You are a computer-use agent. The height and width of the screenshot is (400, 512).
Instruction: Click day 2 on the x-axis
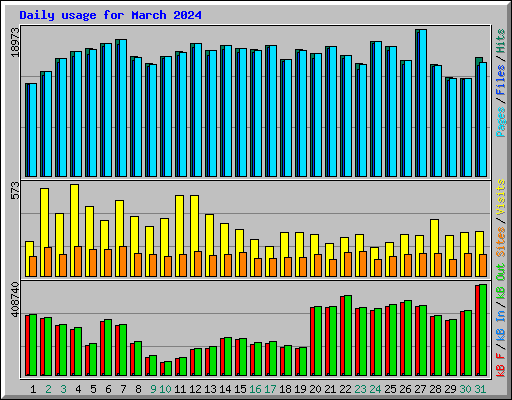48,389
